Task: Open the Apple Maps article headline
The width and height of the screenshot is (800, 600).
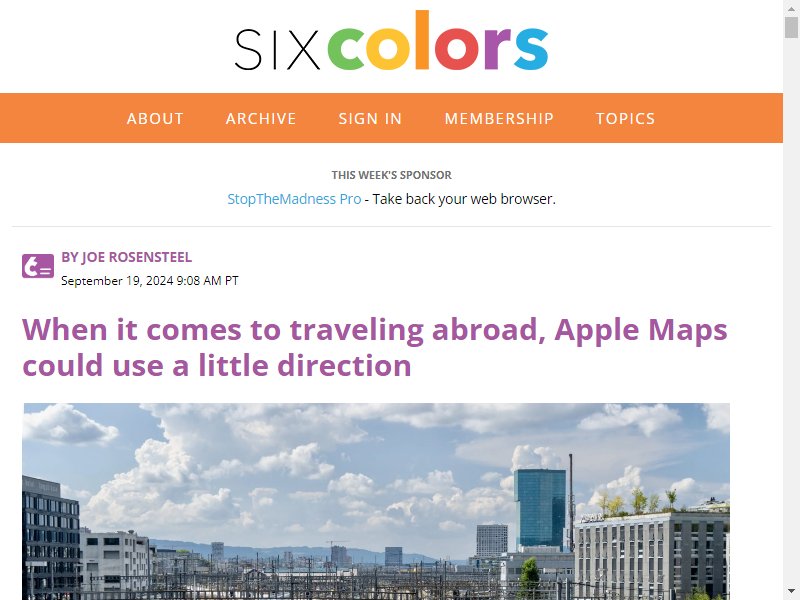Action: point(374,347)
